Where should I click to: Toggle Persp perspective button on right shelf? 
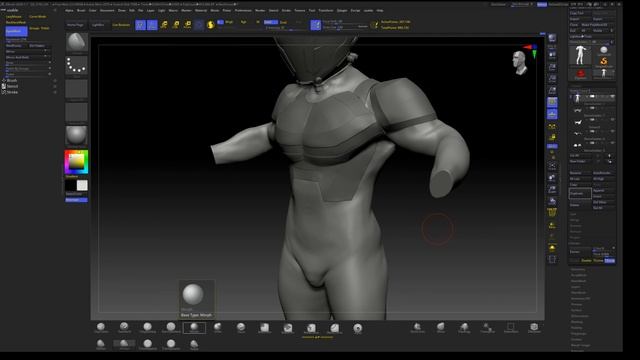(552, 102)
